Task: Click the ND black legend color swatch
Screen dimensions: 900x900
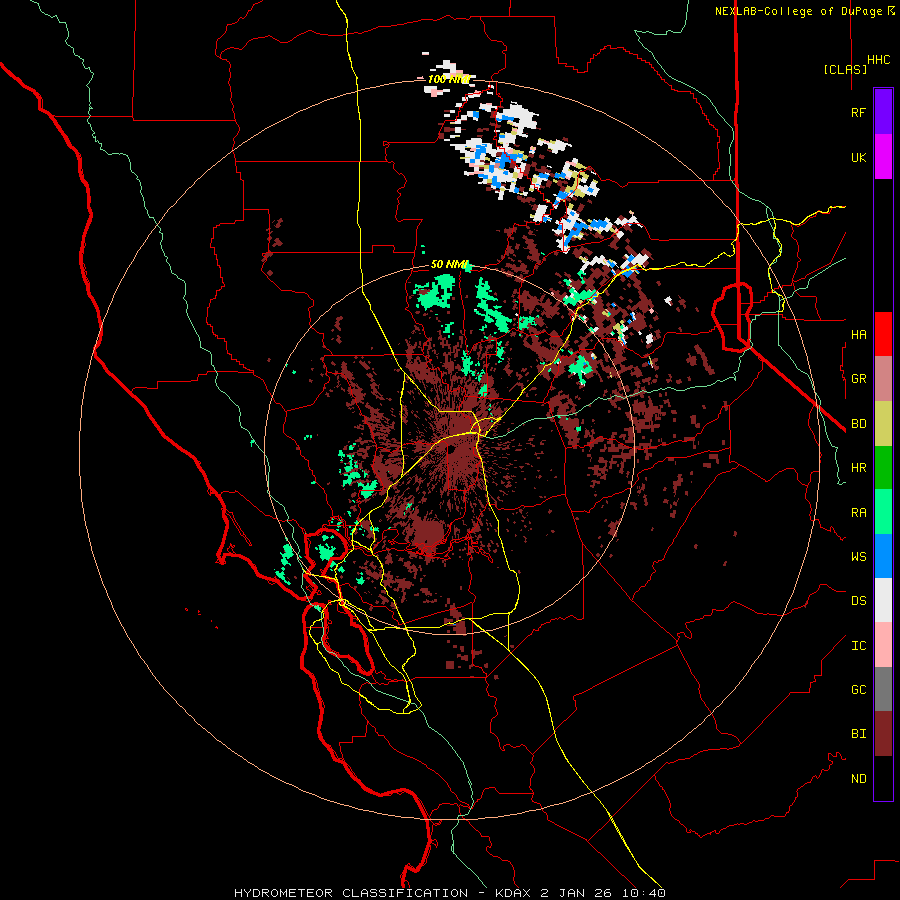Action: tap(883, 778)
